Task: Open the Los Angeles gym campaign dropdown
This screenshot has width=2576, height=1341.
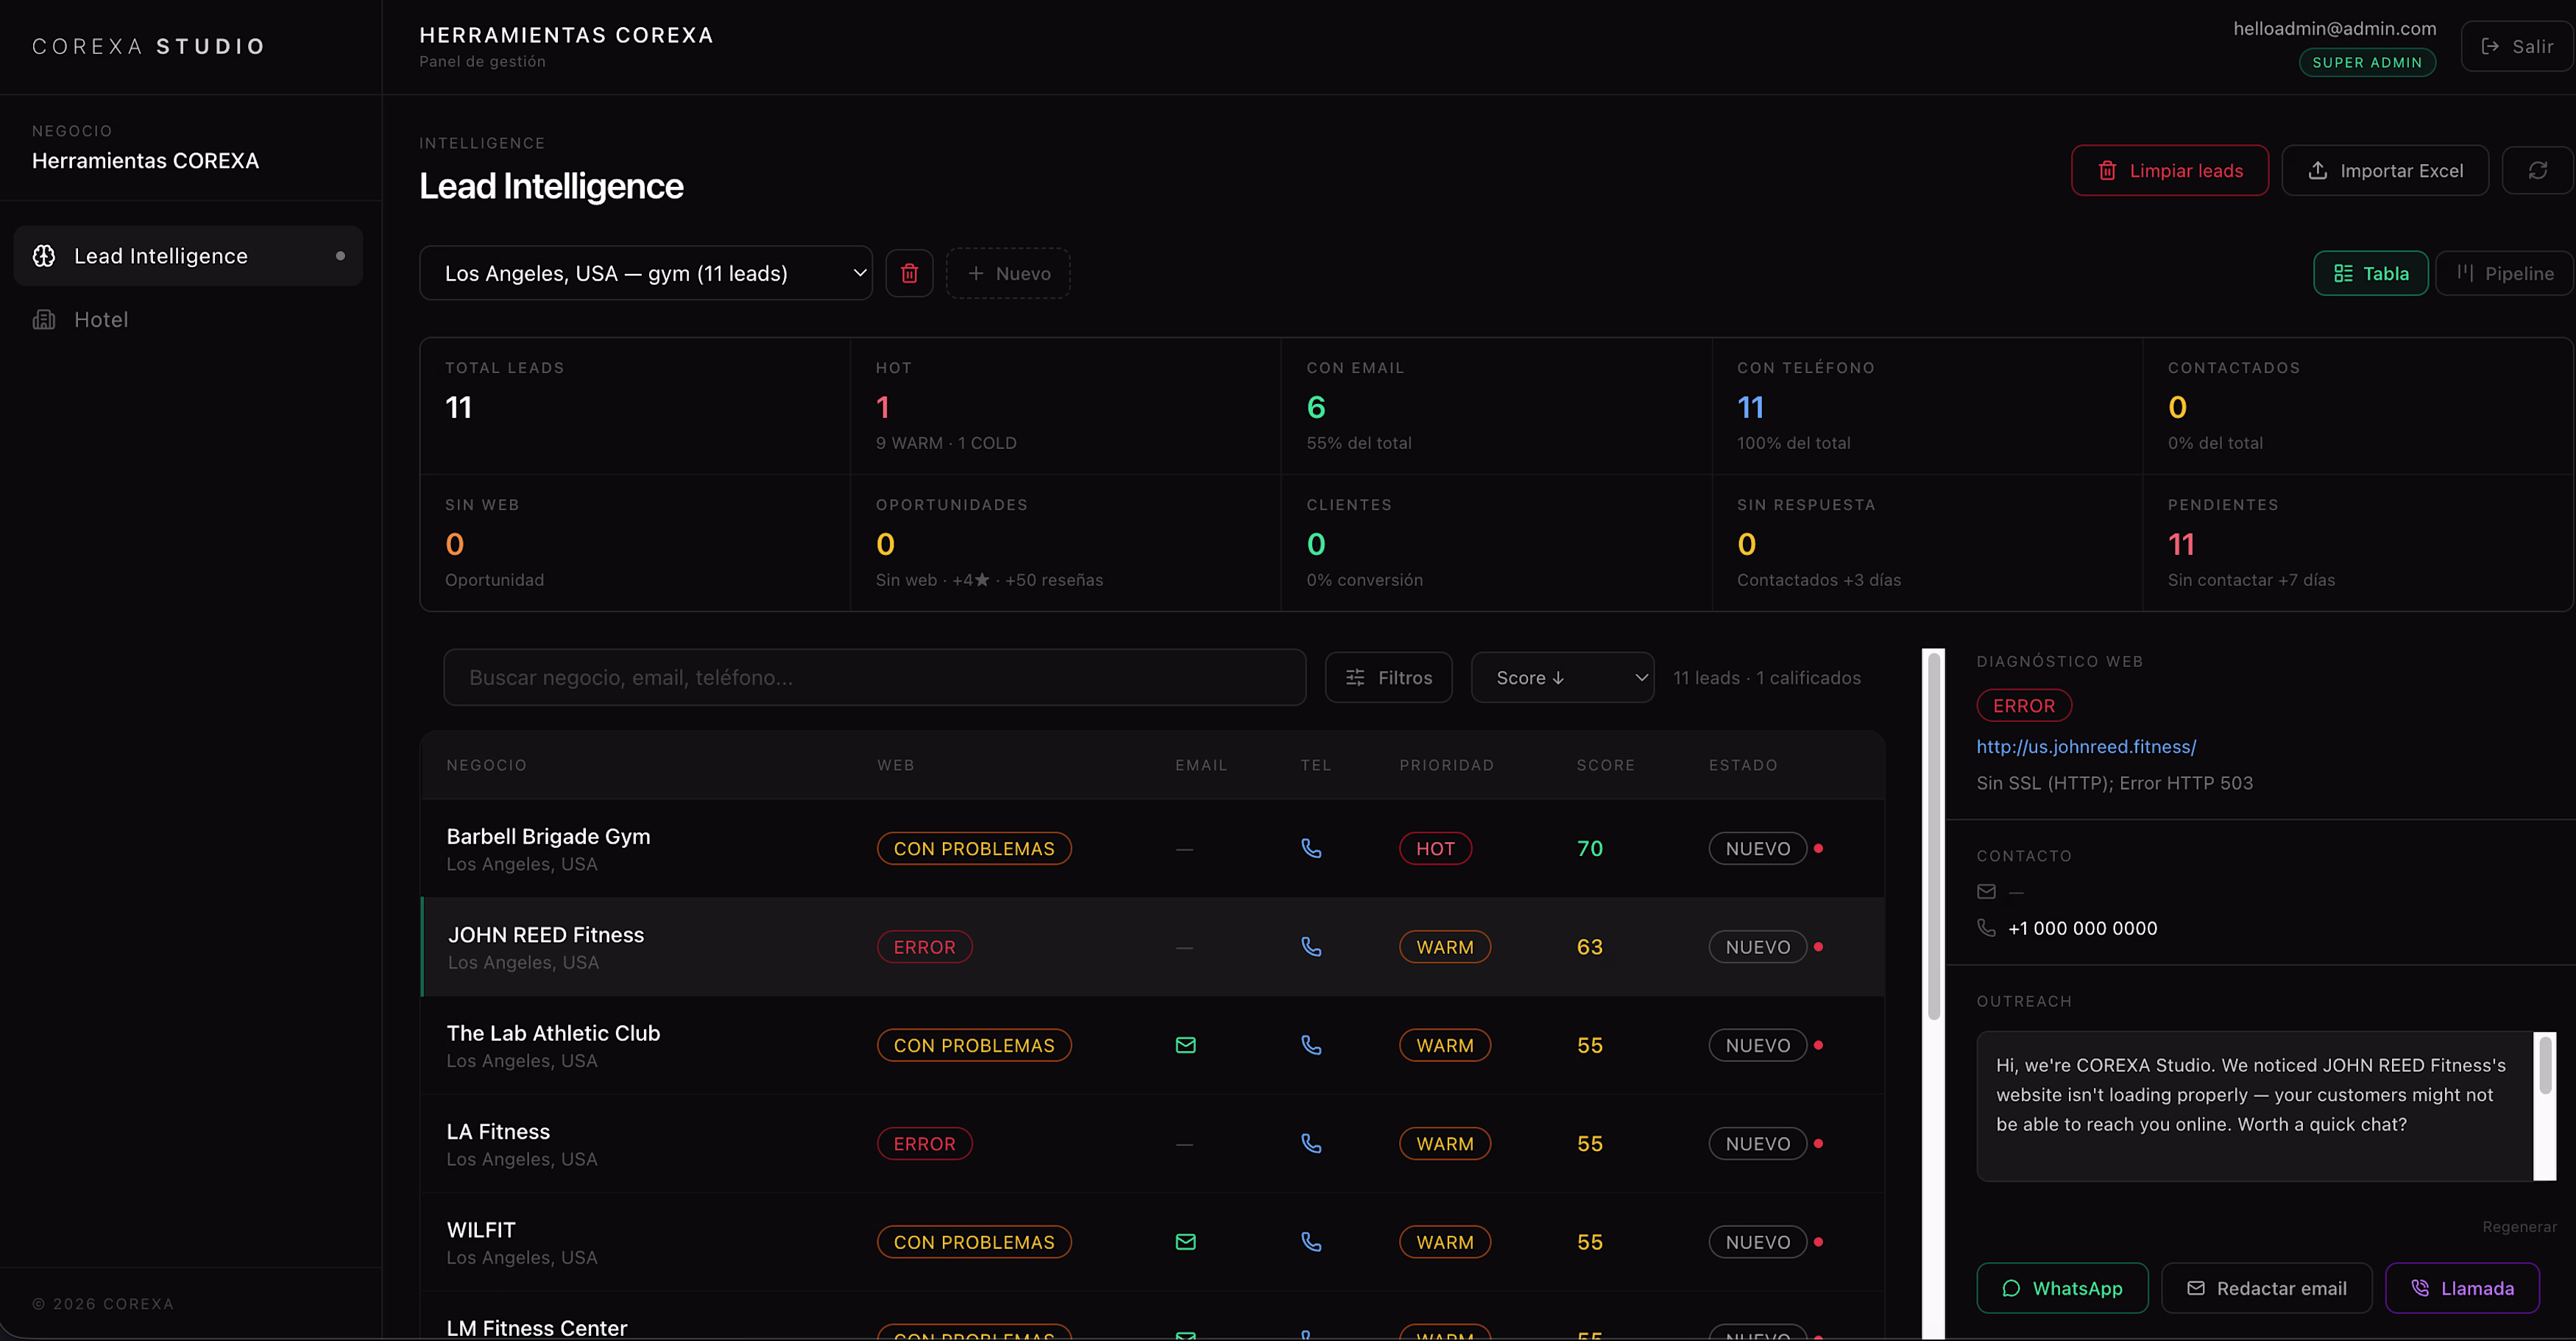Action: pyautogui.click(x=645, y=273)
